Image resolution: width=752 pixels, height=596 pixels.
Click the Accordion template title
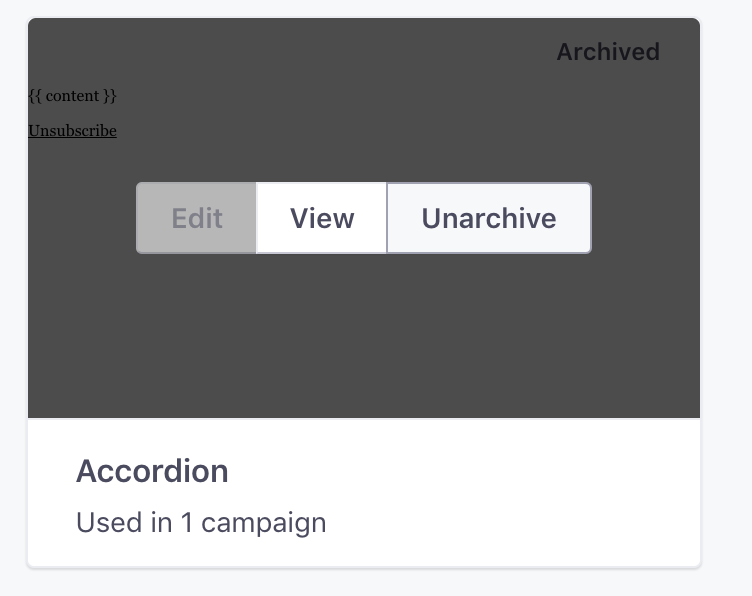(x=152, y=471)
